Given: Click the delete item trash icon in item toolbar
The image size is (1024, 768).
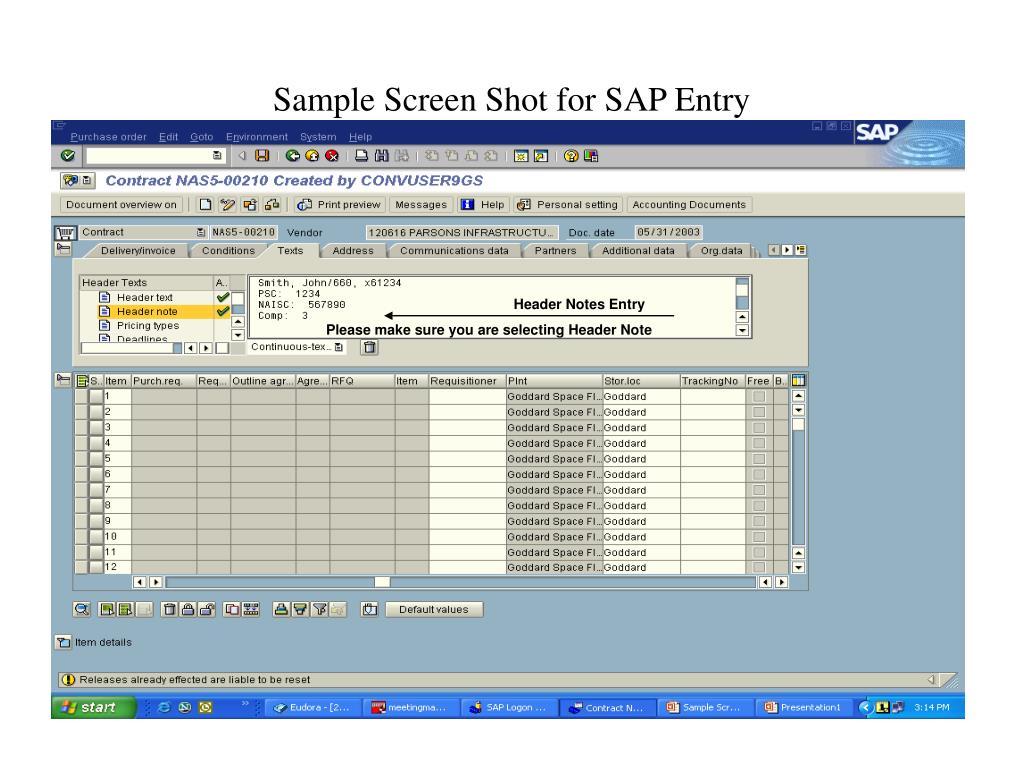Looking at the screenshot, I should click(169, 609).
